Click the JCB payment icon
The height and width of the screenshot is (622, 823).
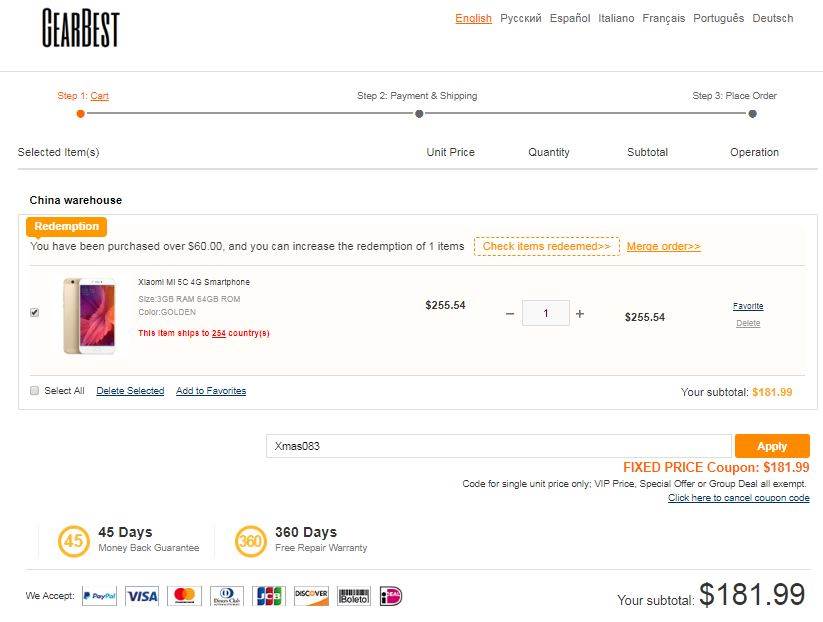click(269, 596)
